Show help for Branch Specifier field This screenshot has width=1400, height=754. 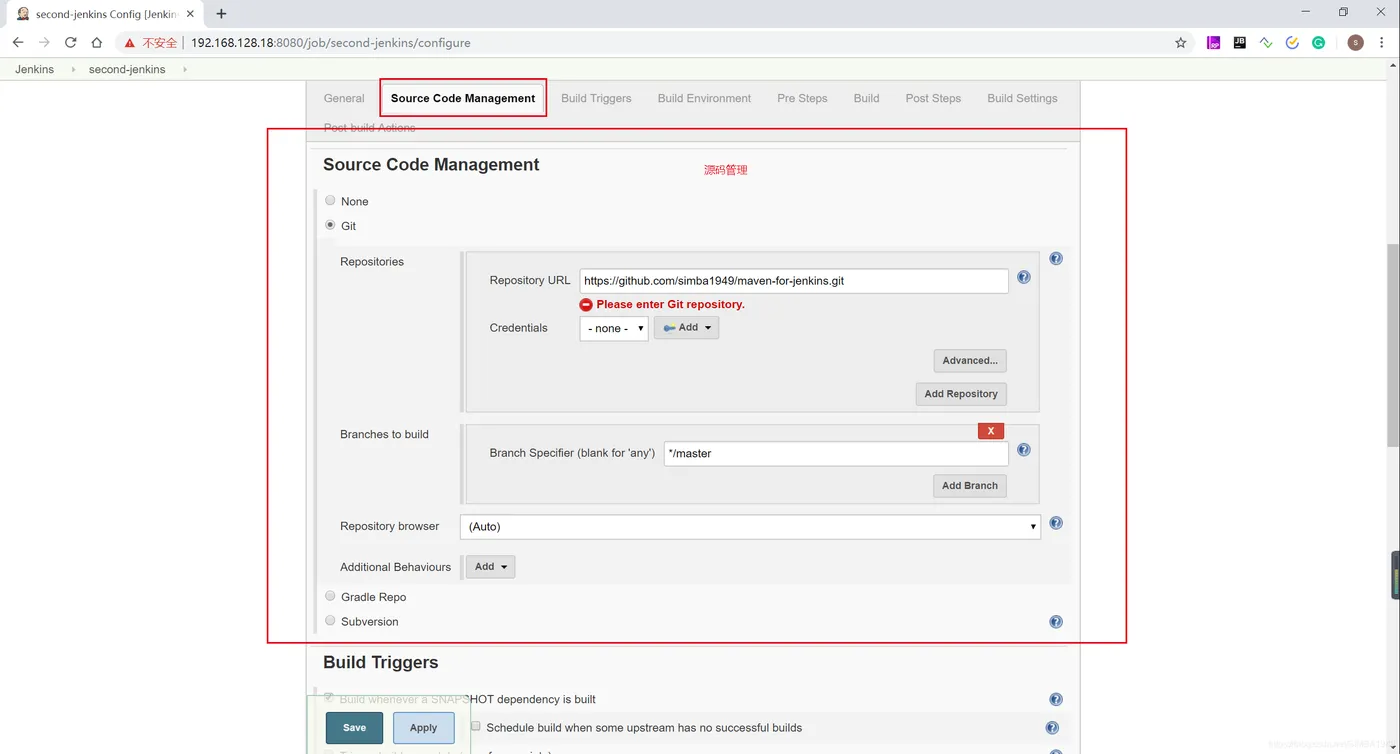click(1024, 450)
